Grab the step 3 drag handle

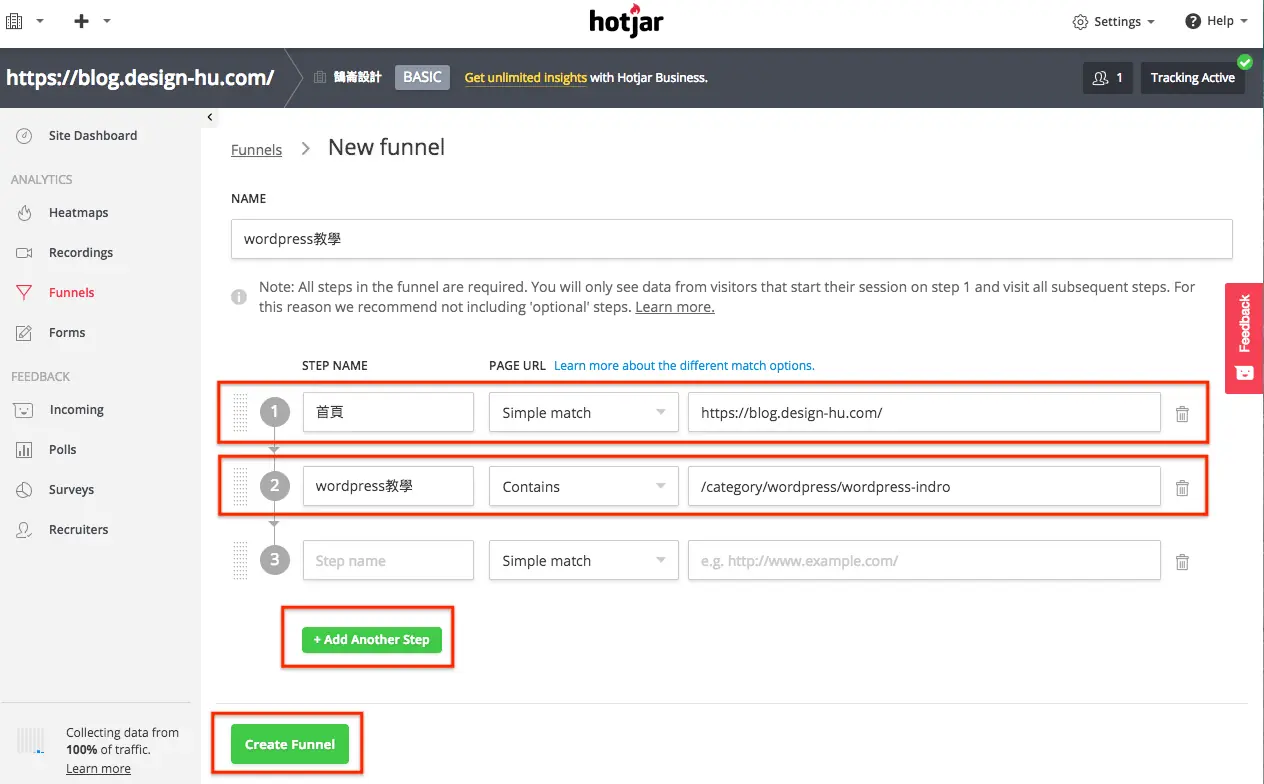[x=240, y=560]
